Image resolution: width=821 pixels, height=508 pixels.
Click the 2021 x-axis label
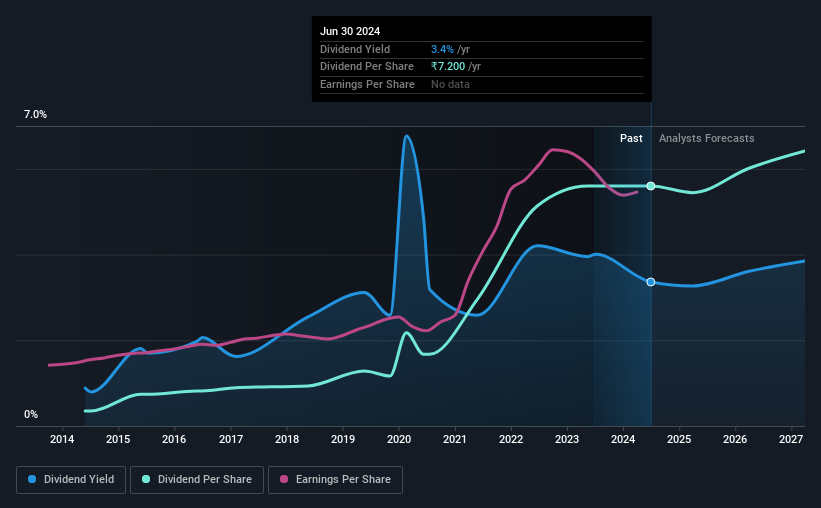(x=454, y=439)
